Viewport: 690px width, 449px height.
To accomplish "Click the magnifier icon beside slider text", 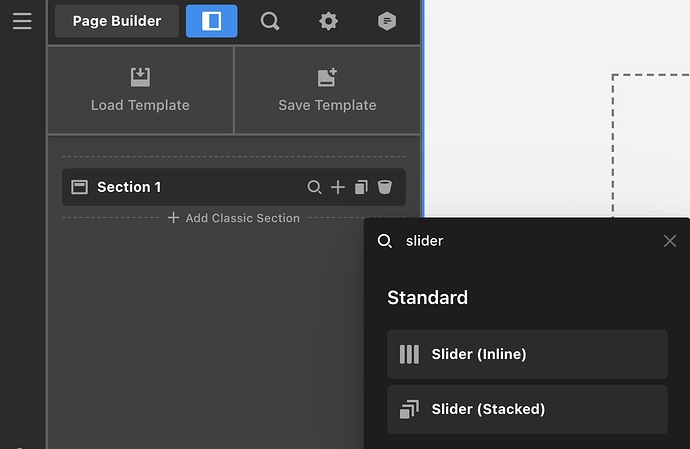I will pos(385,241).
